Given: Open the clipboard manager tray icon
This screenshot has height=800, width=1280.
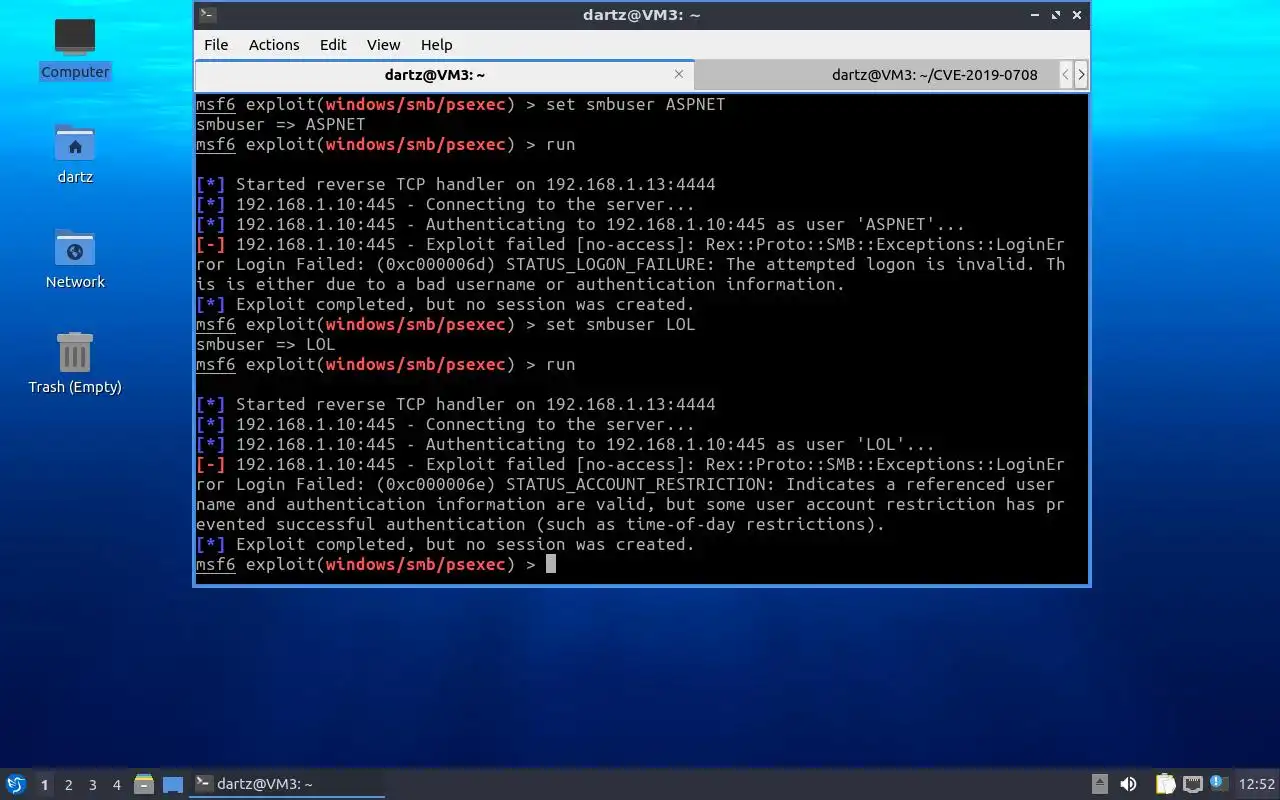Looking at the screenshot, I should [1165, 784].
